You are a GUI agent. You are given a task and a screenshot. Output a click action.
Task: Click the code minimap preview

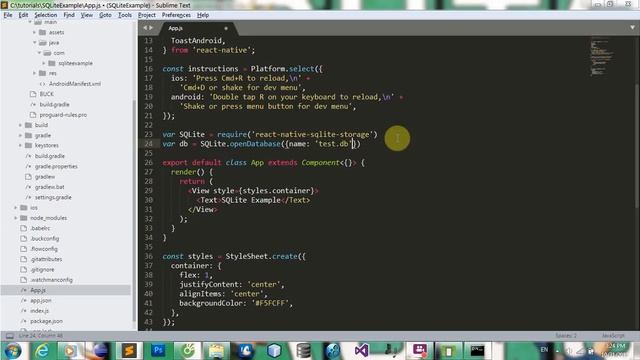click(601, 57)
